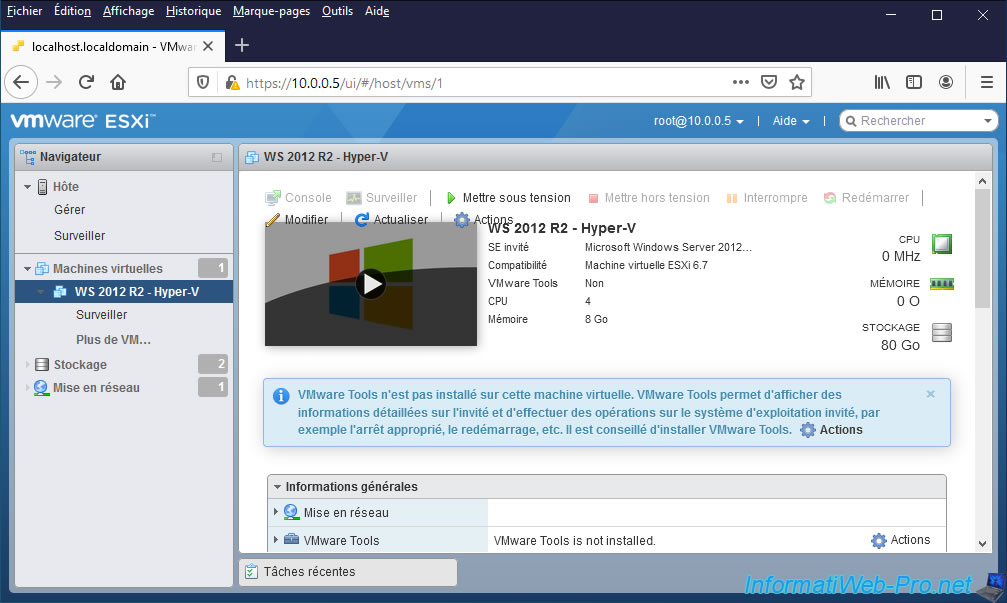Collapse the Machines virtuelles tree node
This screenshot has width=1007, height=603.
click(27, 268)
